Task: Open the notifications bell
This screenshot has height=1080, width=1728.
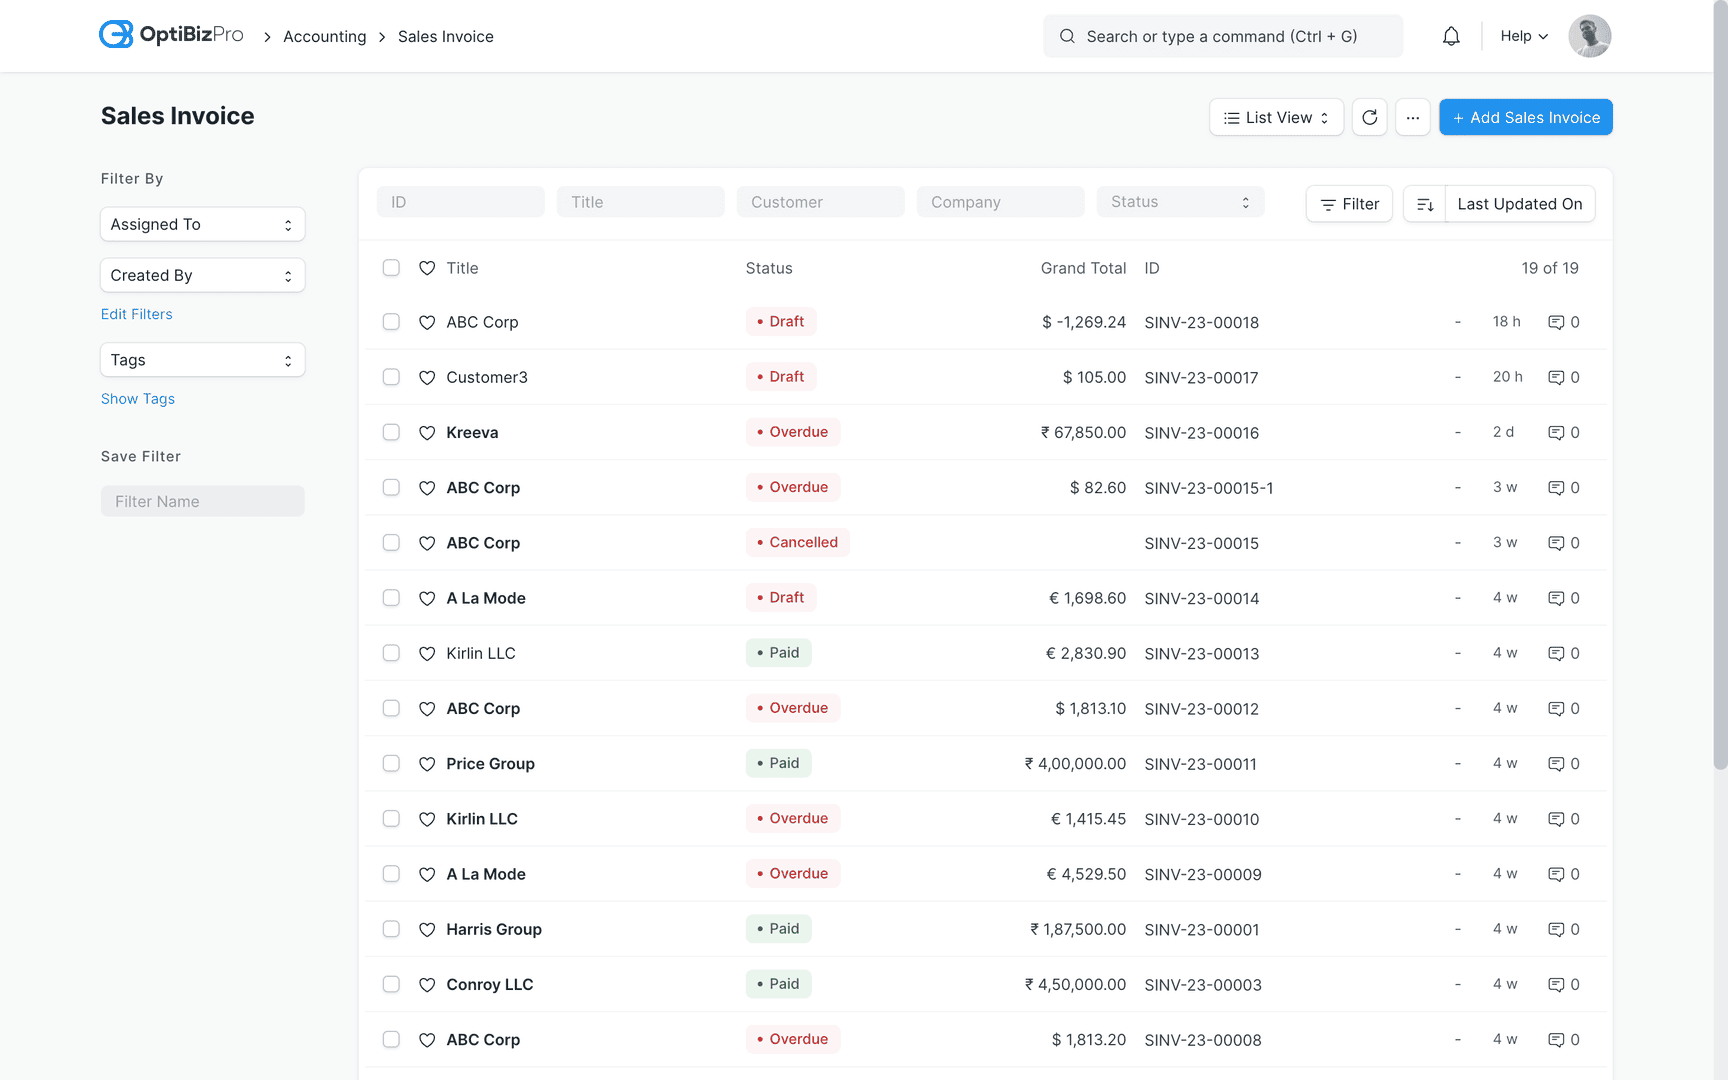Action: [x=1451, y=36]
